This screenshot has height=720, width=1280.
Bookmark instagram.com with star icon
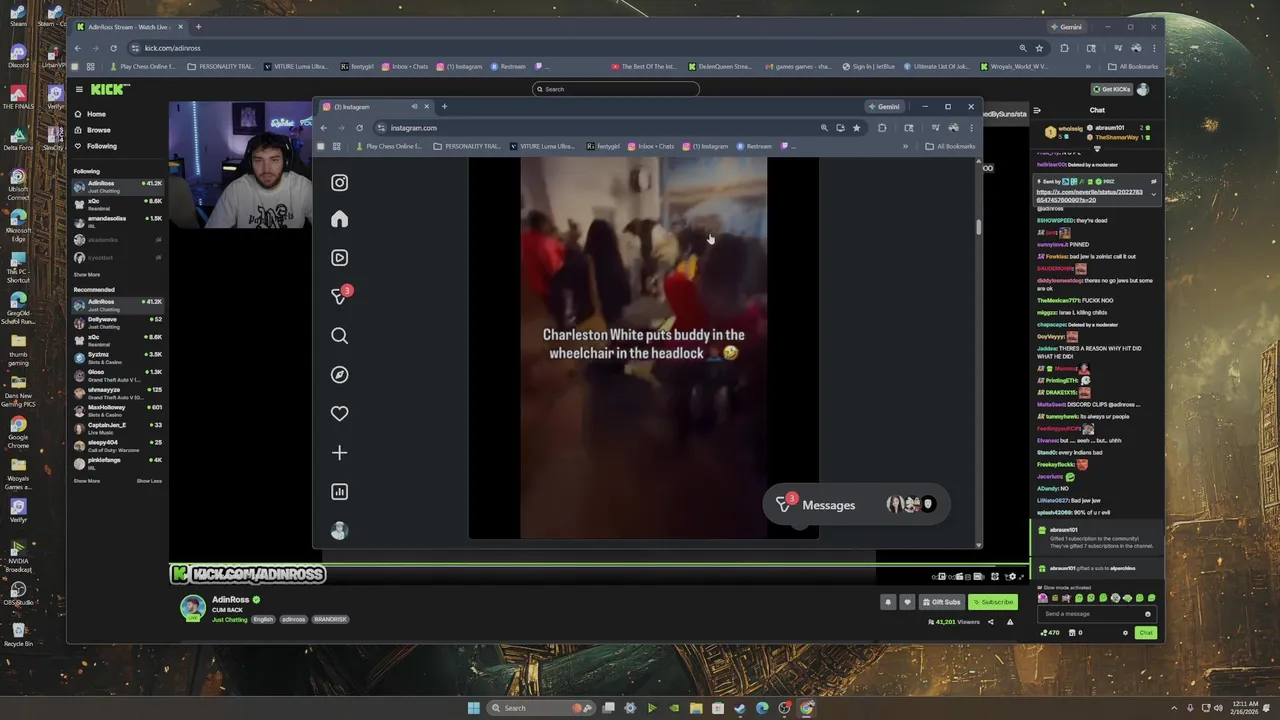click(x=856, y=128)
